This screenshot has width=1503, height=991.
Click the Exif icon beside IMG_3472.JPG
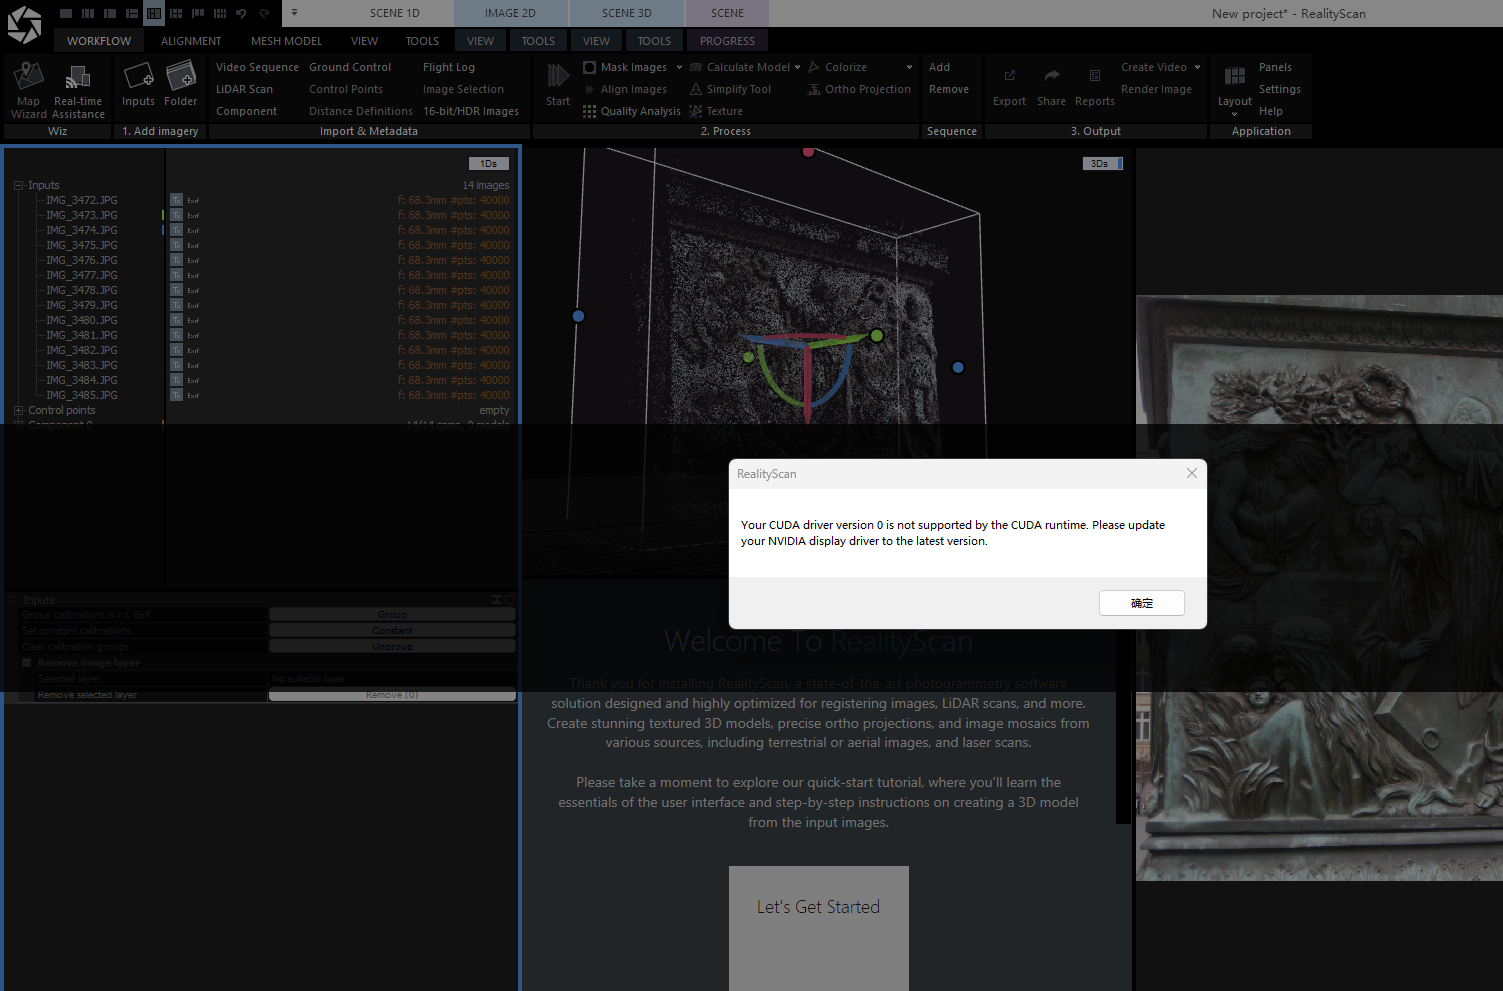coord(193,200)
